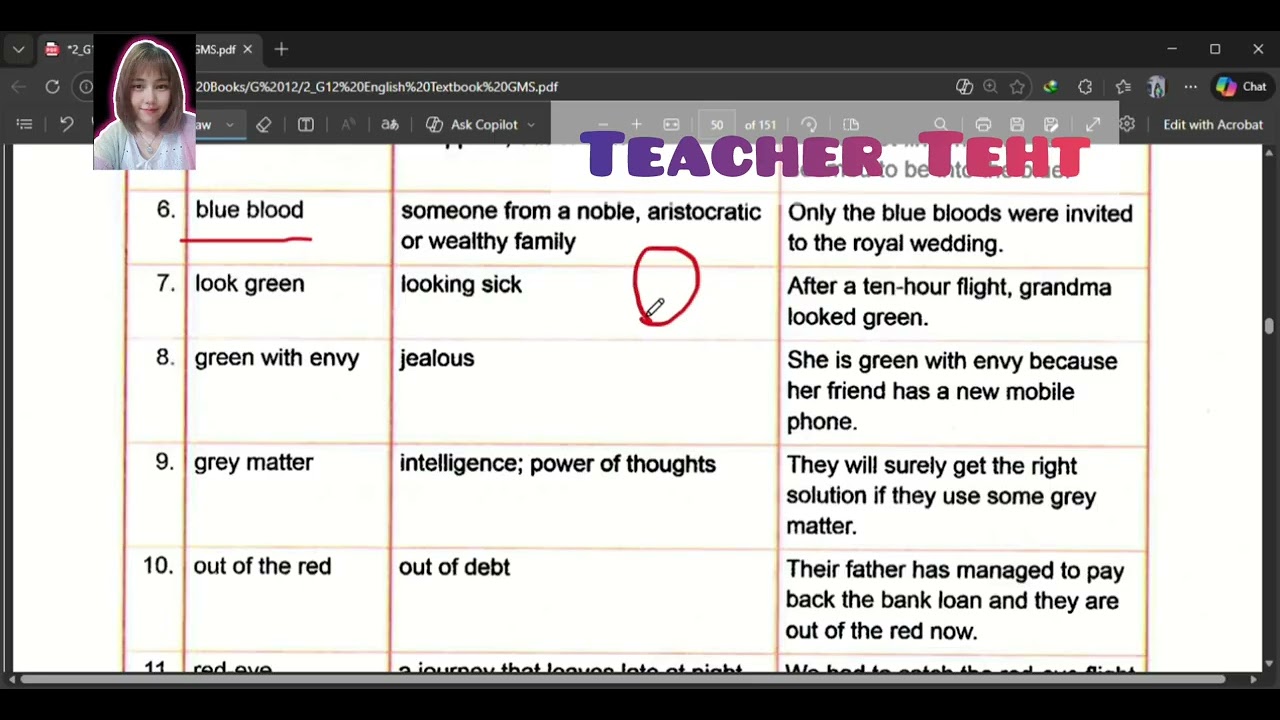
Task: Open the browser profile avatar
Action: click(1156, 87)
